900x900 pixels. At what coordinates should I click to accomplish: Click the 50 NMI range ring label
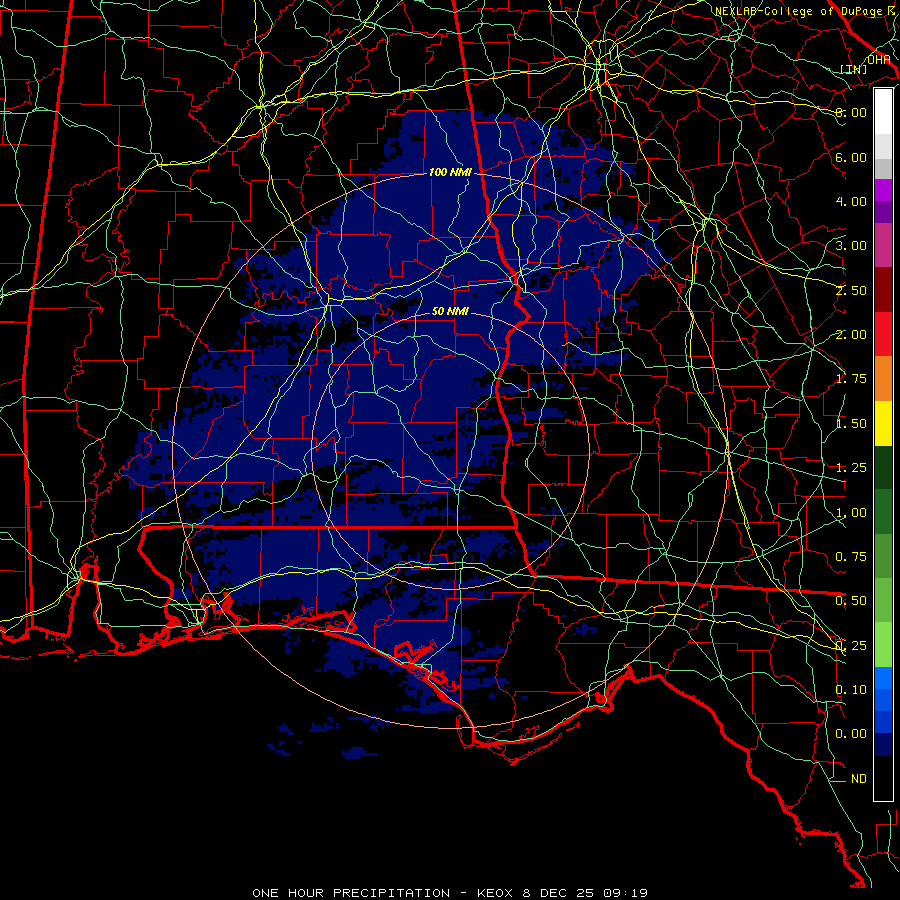449,311
